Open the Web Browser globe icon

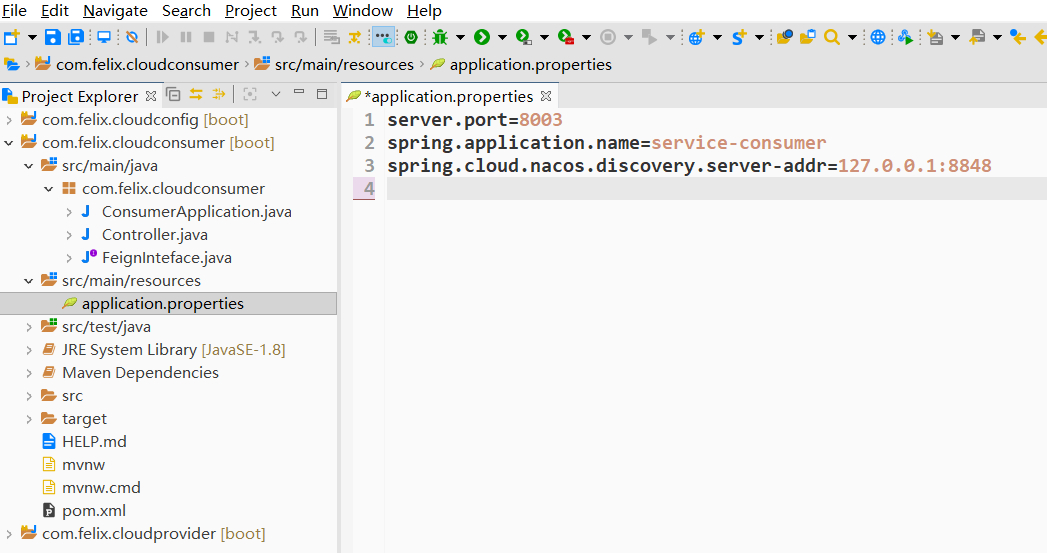tap(878, 37)
